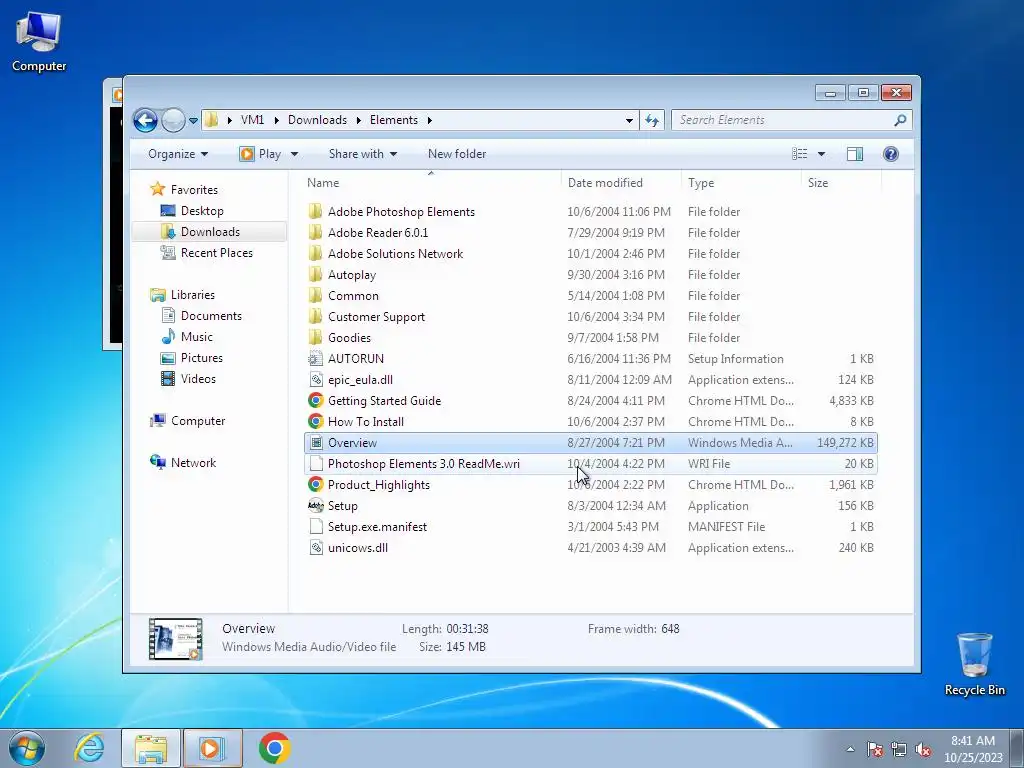The image size is (1024, 768).
Task: Click the muted volume tray icon
Action: point(923,749)
